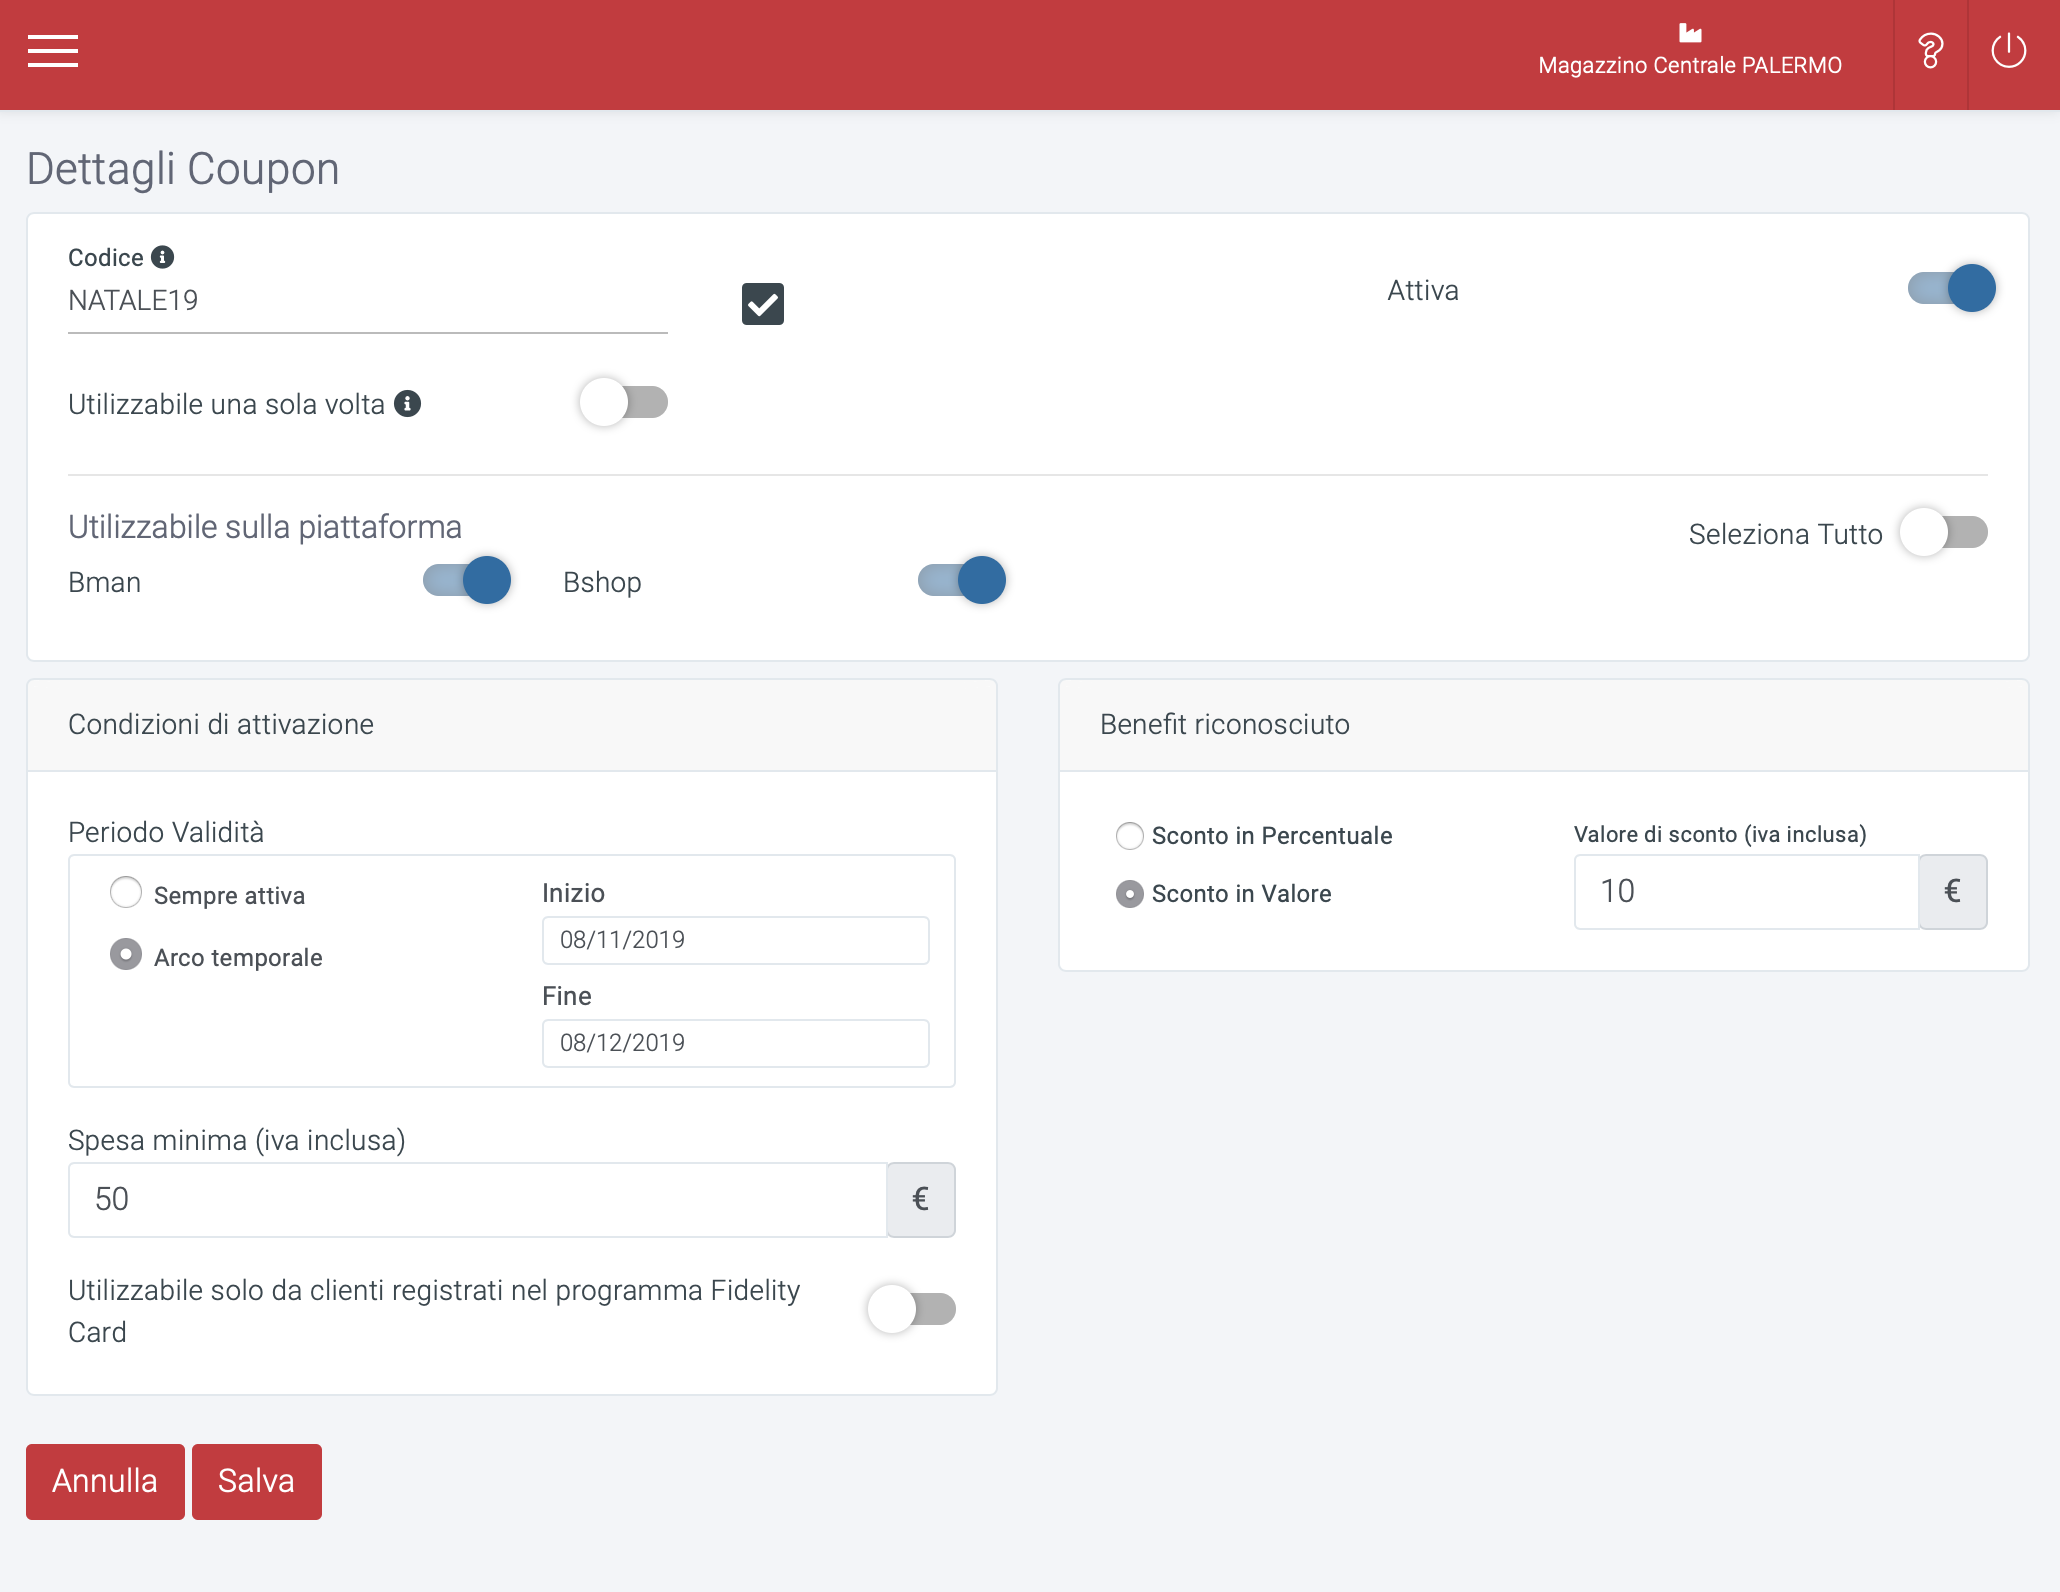The height and width of the screenshot is (1592, 2060).
Task: Click the Fine date field
Action: click(736, 1043)
